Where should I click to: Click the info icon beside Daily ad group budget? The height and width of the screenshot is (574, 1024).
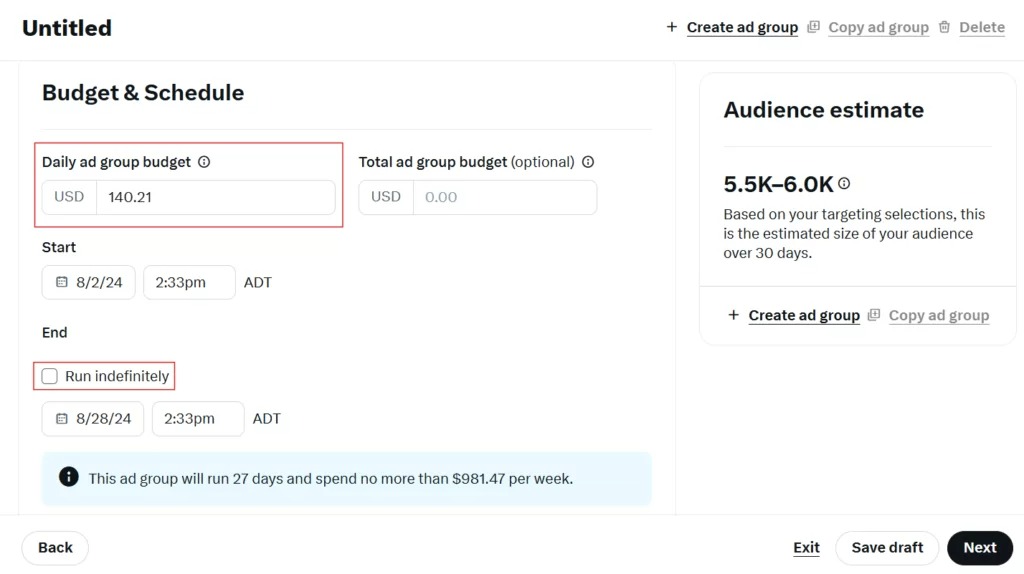click(204, 162)
